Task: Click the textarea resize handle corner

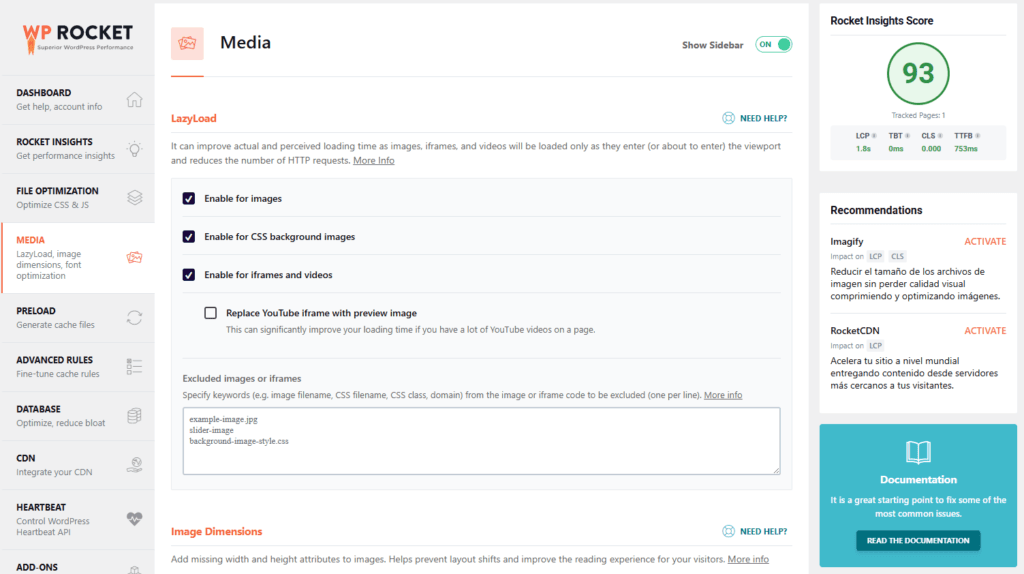Action: 776,470
